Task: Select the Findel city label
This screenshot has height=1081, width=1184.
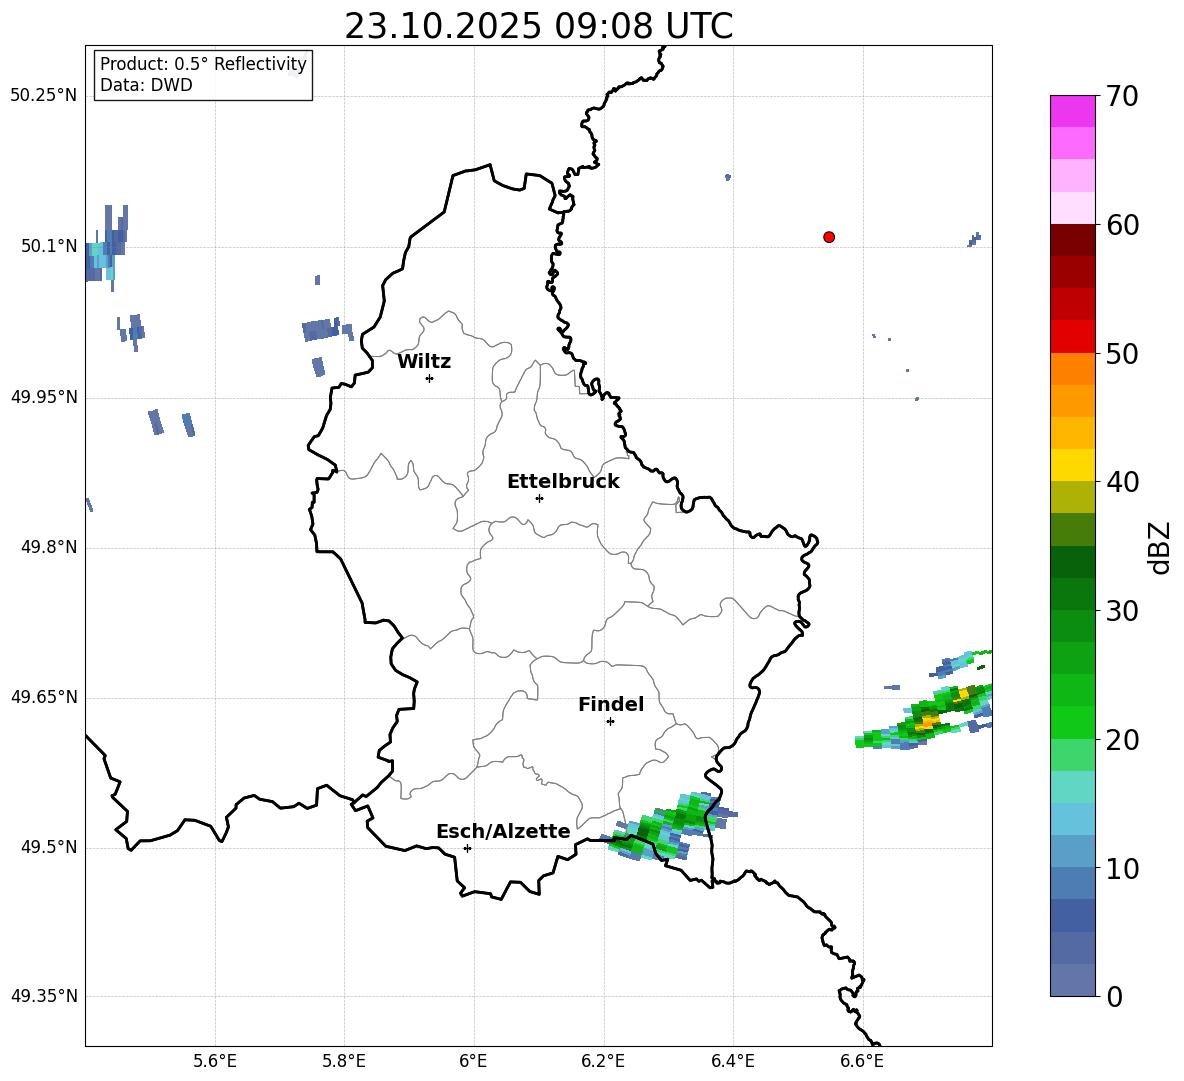Action: 611,705
